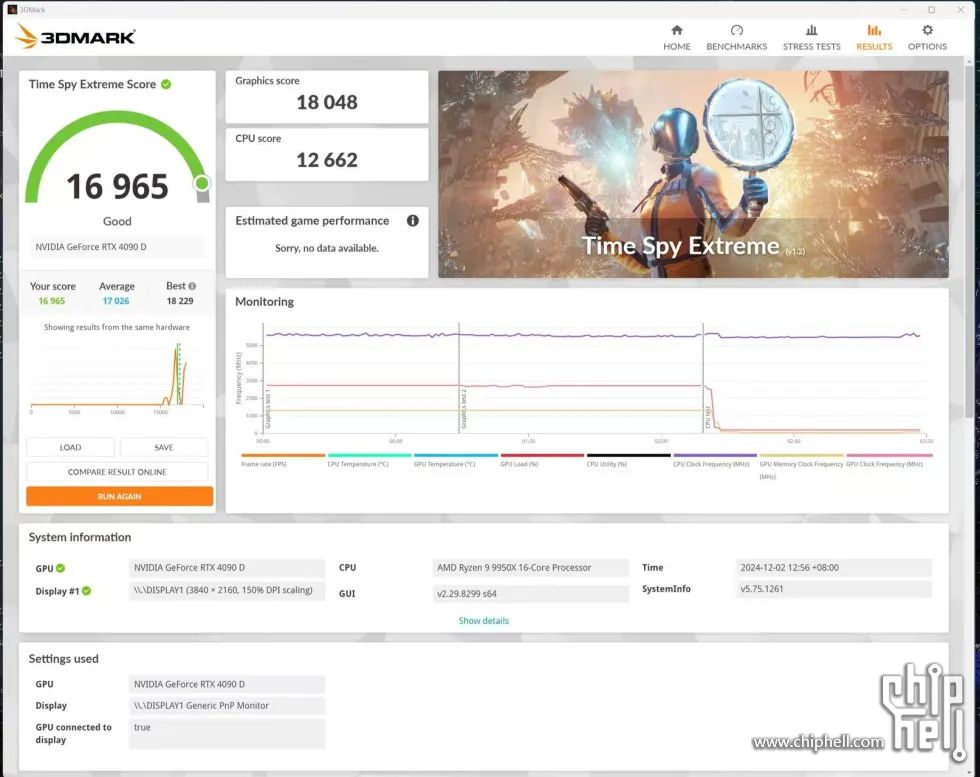Select the RESULTS tab
The height and width of the screenshot is (777, 980).
[x=874, y=38]
